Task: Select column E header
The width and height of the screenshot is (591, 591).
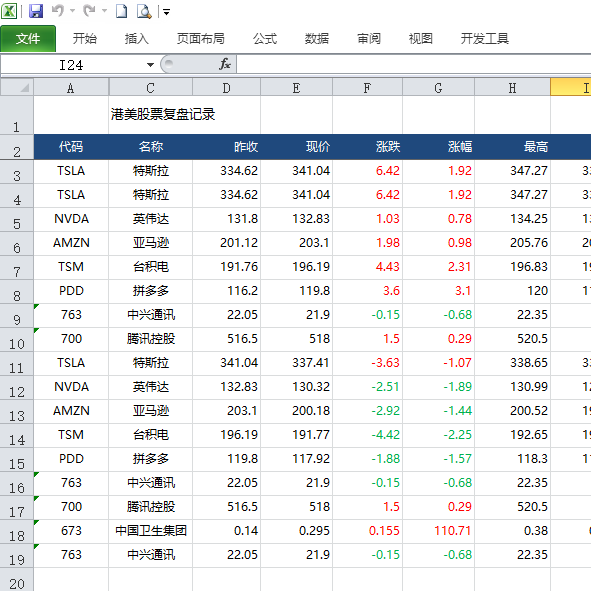Action: (x=296, y=87)
